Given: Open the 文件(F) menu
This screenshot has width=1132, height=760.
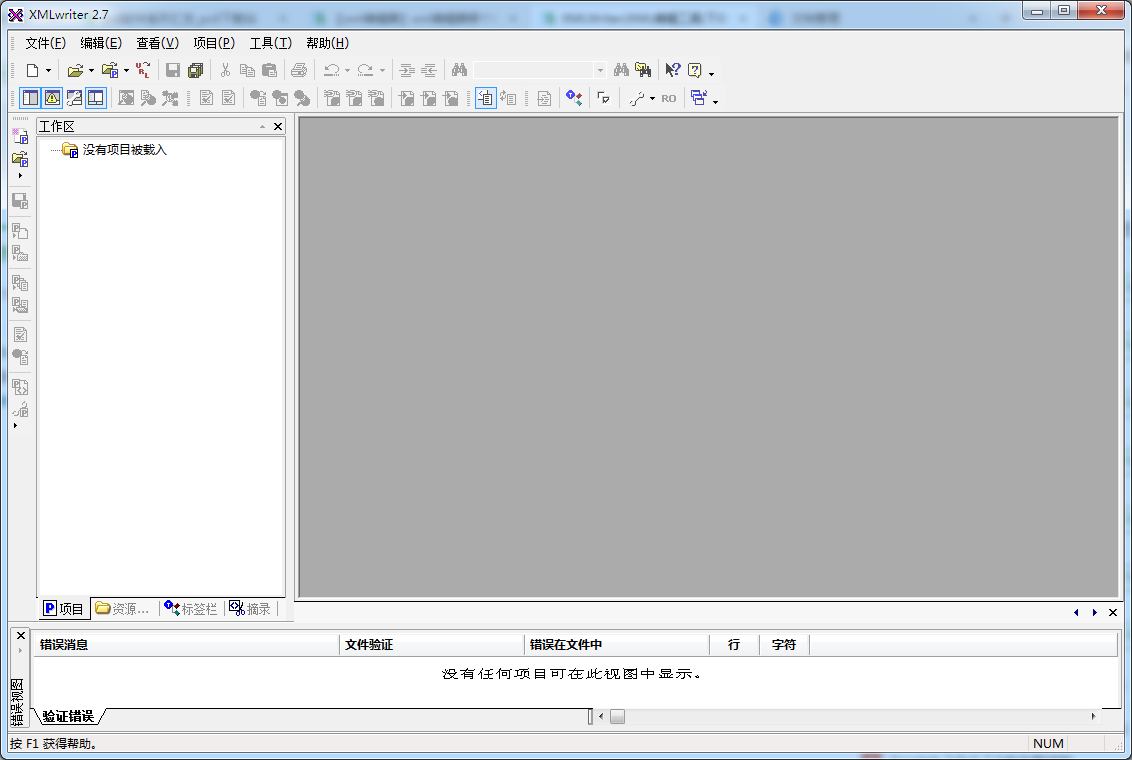Looking at the screenshot, I should (45, 43).
